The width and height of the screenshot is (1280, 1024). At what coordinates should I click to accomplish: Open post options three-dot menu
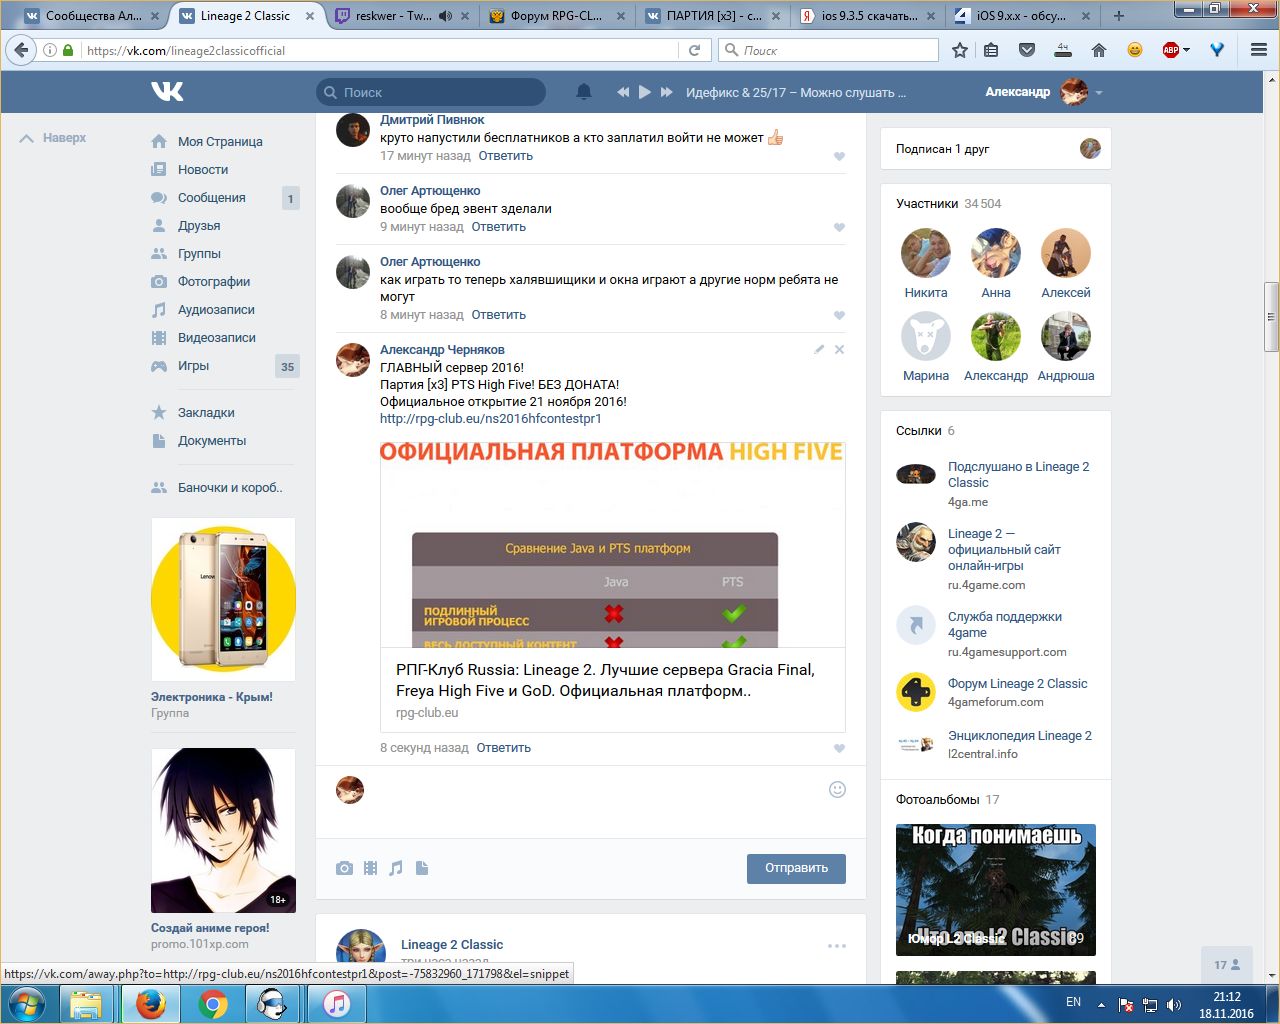[837, 945]
